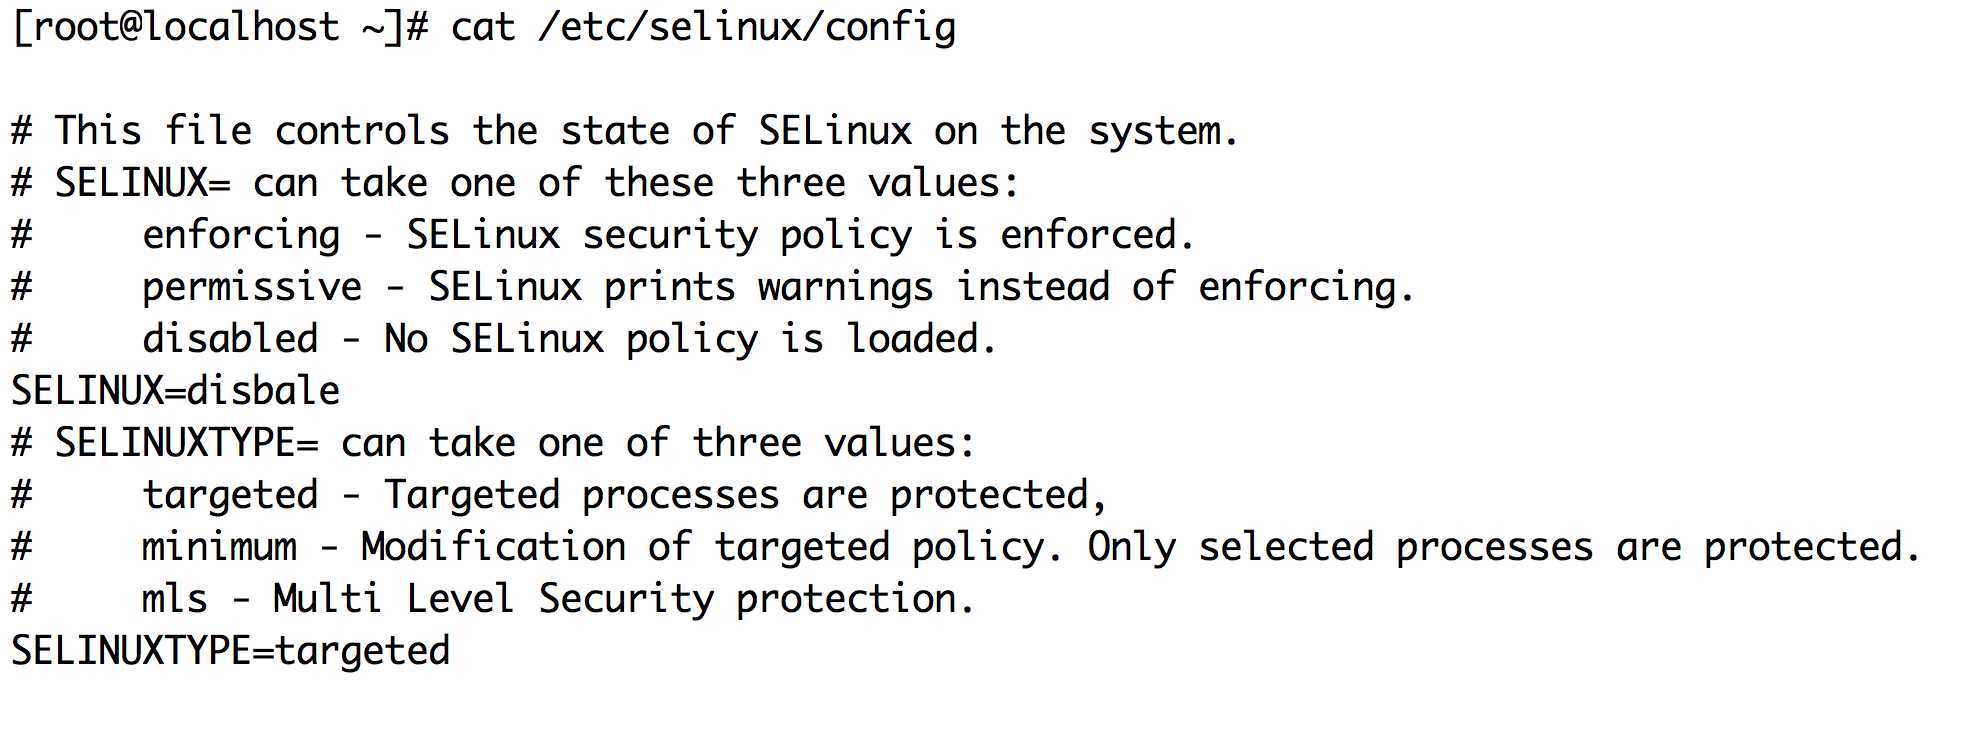Screen dimensions: 1966x736
Task: Click the 'minimum - Modification of targeted policy' line
Action: coord(966,546)
